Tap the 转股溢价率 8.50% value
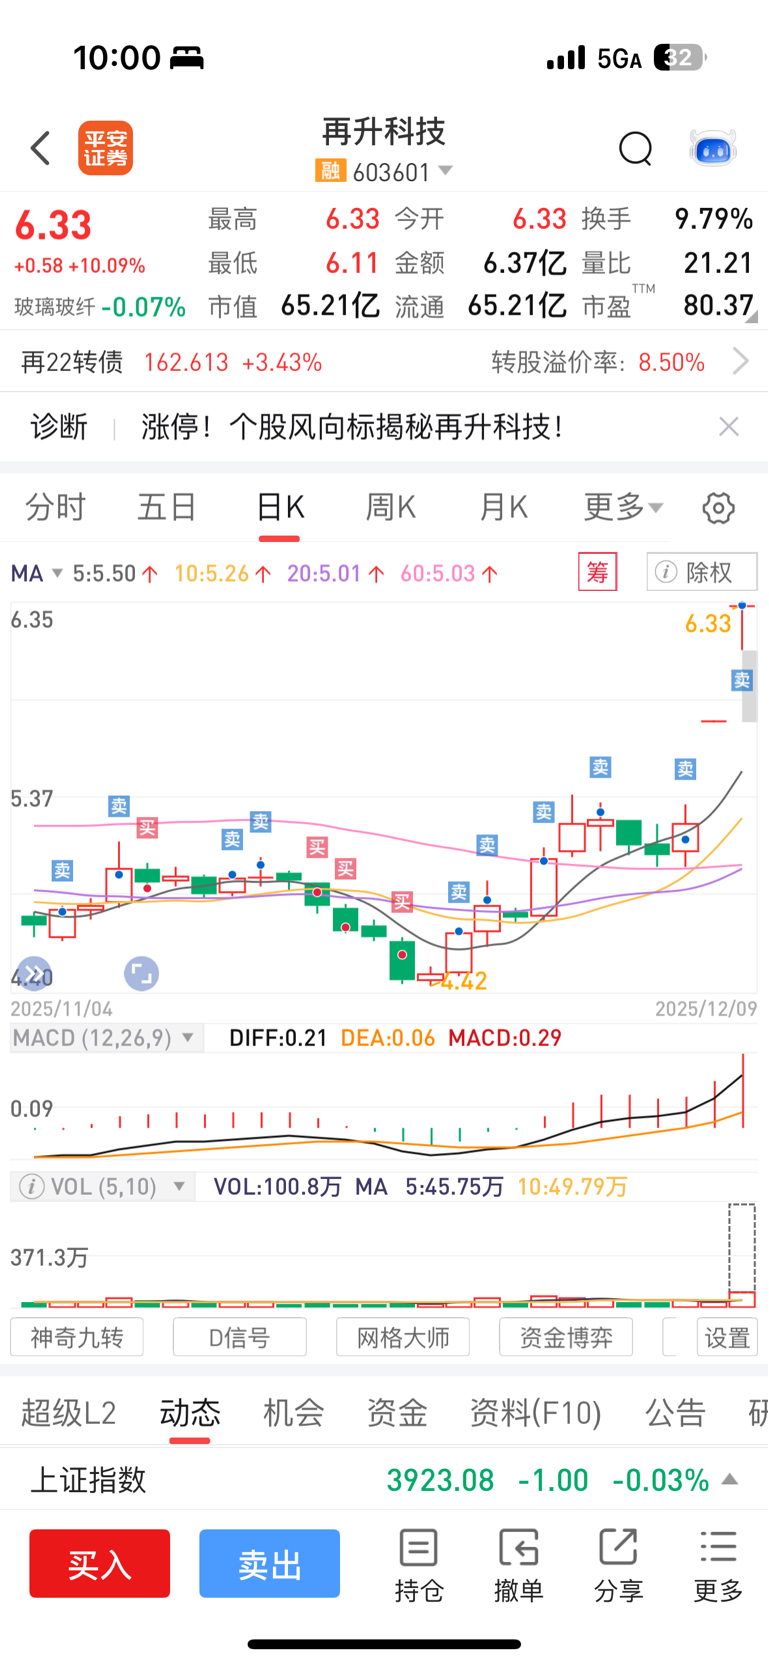This screenshot has height=1665, width=769. point(672,362)
